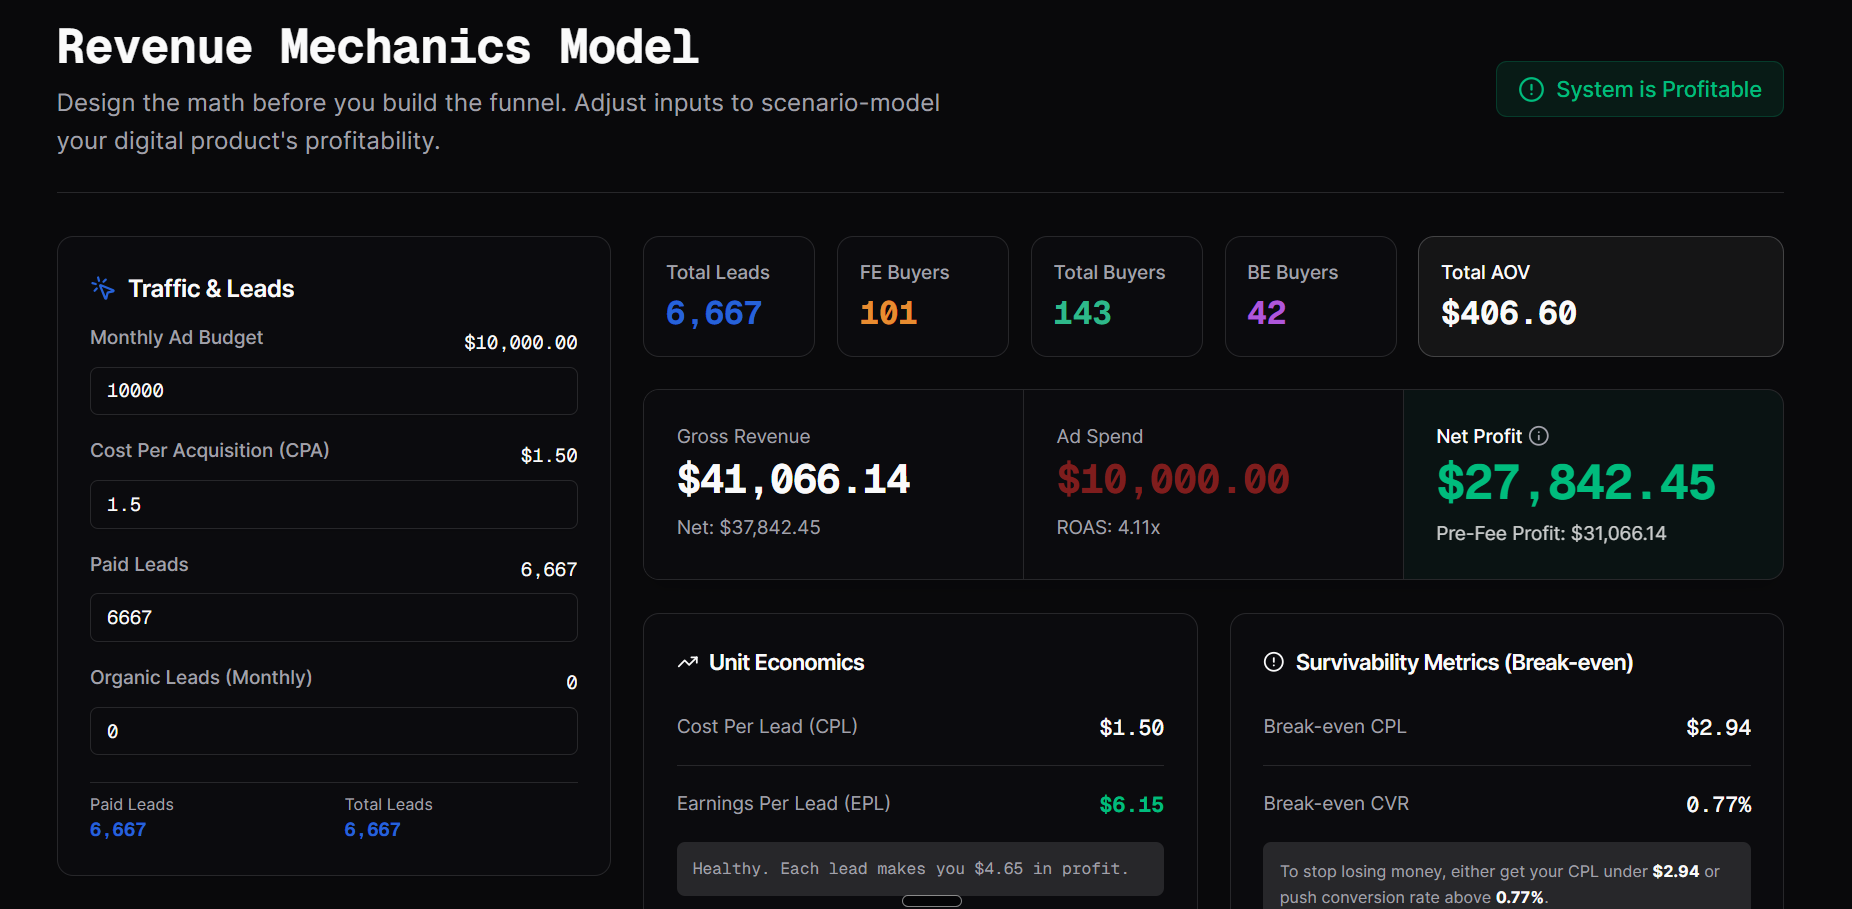Click the Earnings Per Lead value $6.15
1852x909 pixels.
click(x=1132, y=805)
